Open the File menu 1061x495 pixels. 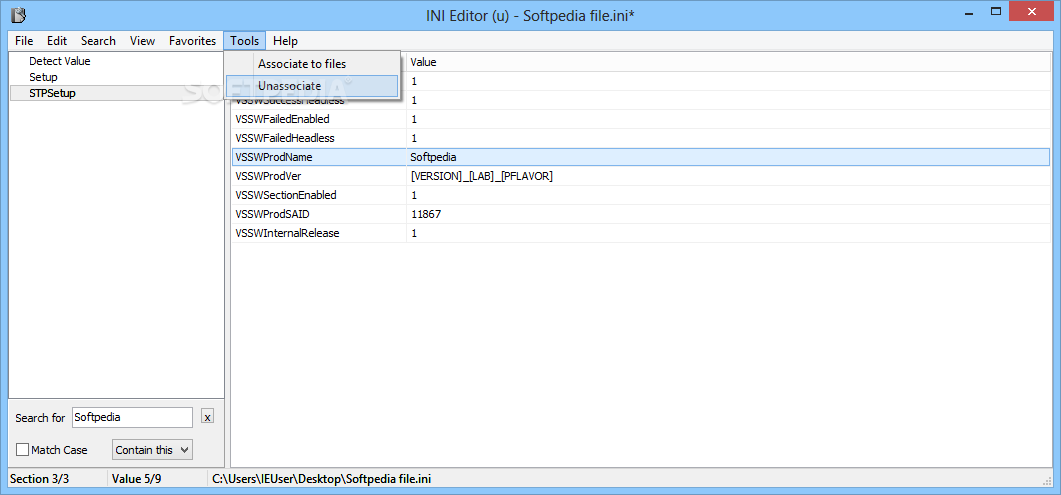click(24, 41)
